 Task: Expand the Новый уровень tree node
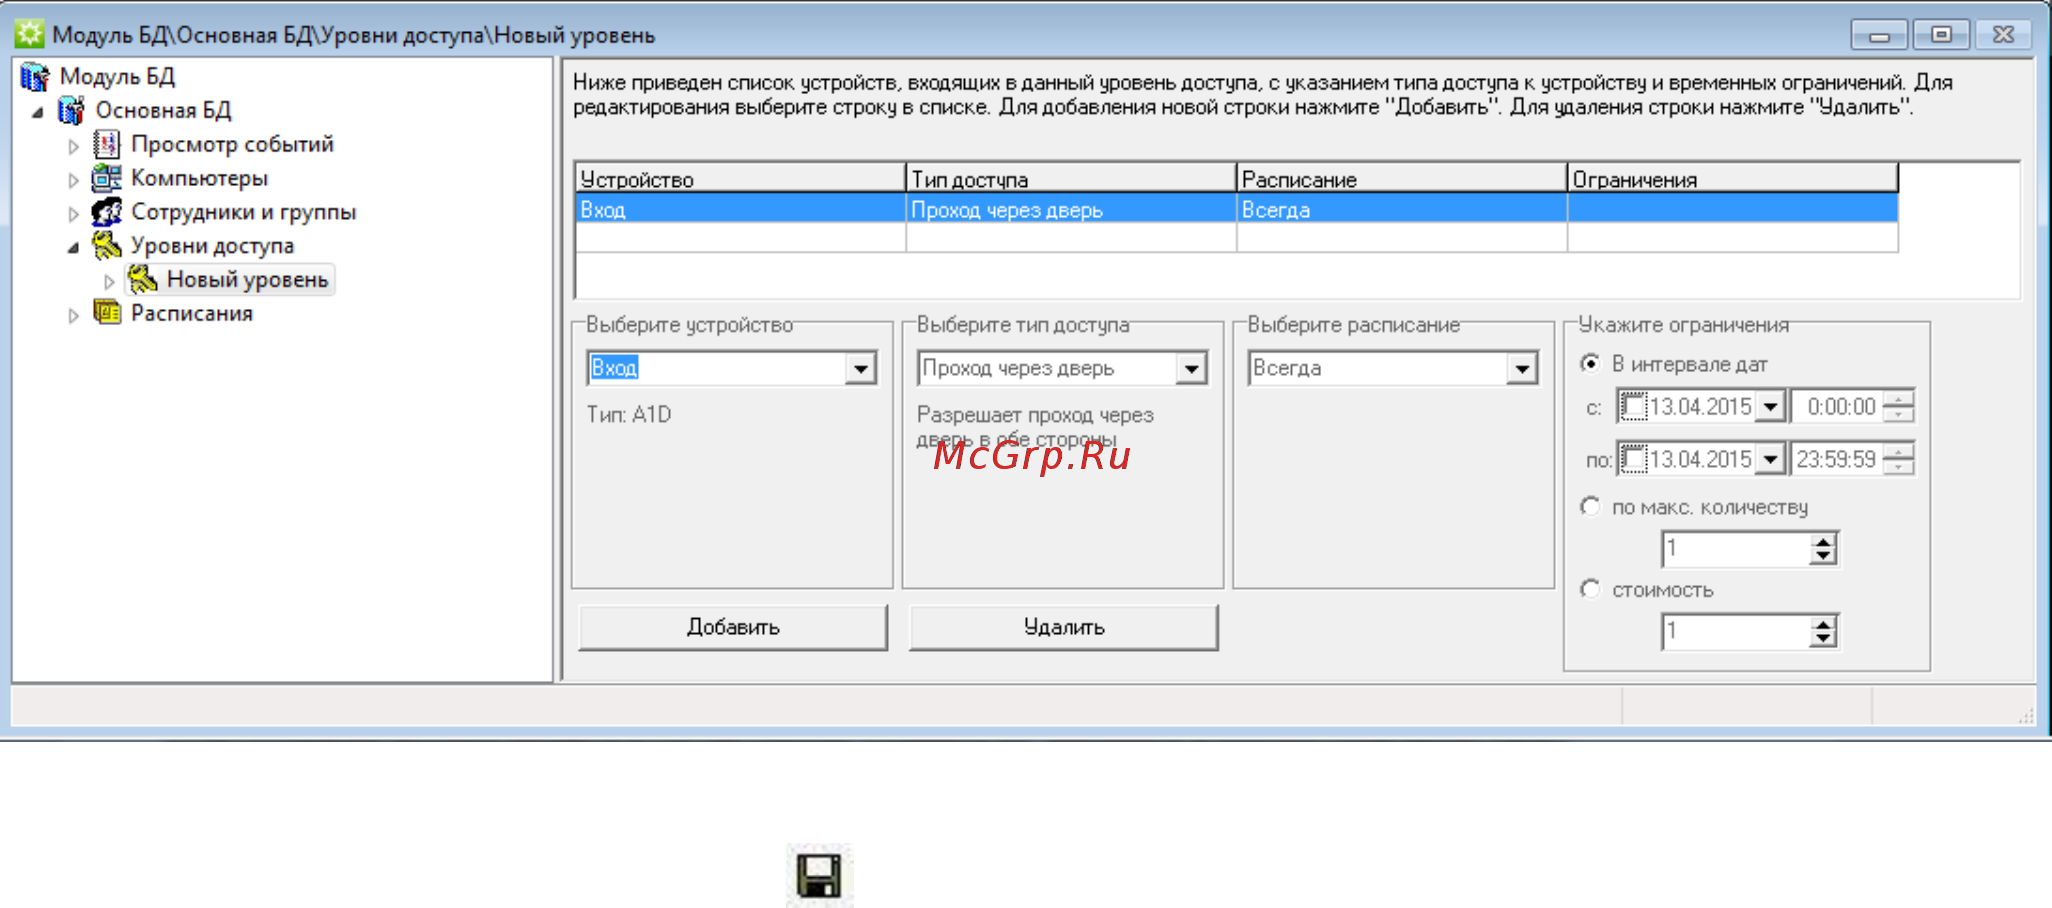109,282
